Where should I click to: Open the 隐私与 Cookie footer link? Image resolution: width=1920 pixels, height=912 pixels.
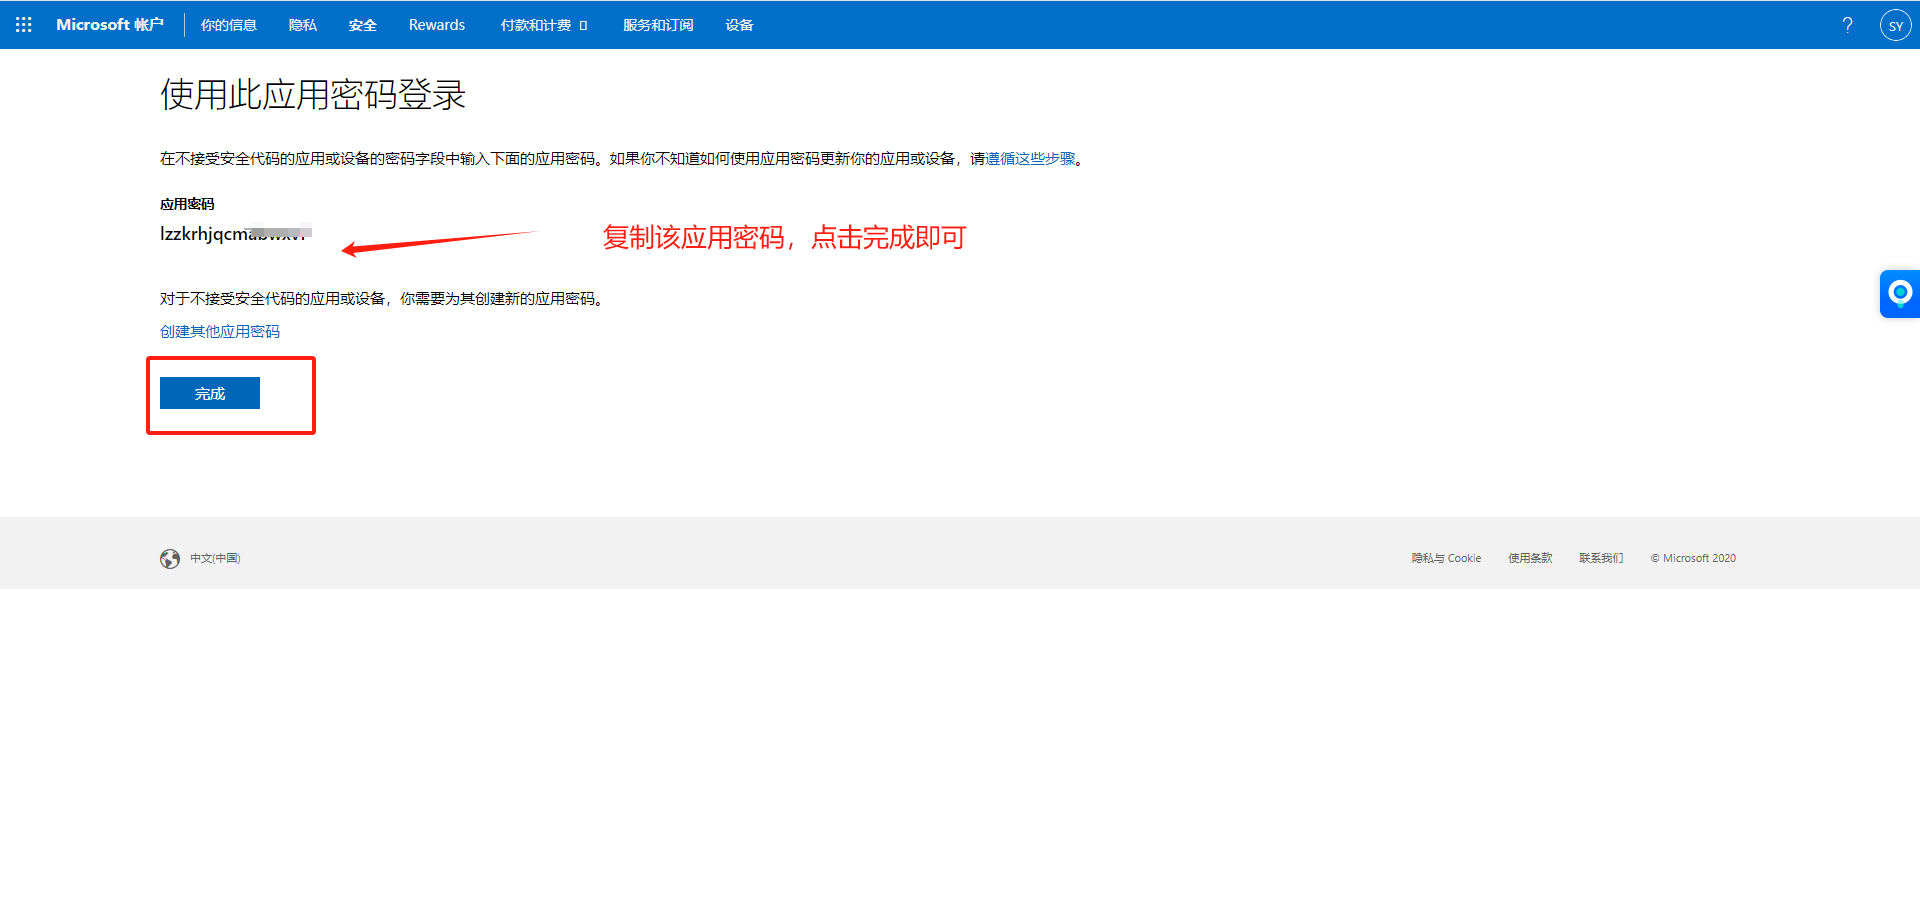point(1446,559)
